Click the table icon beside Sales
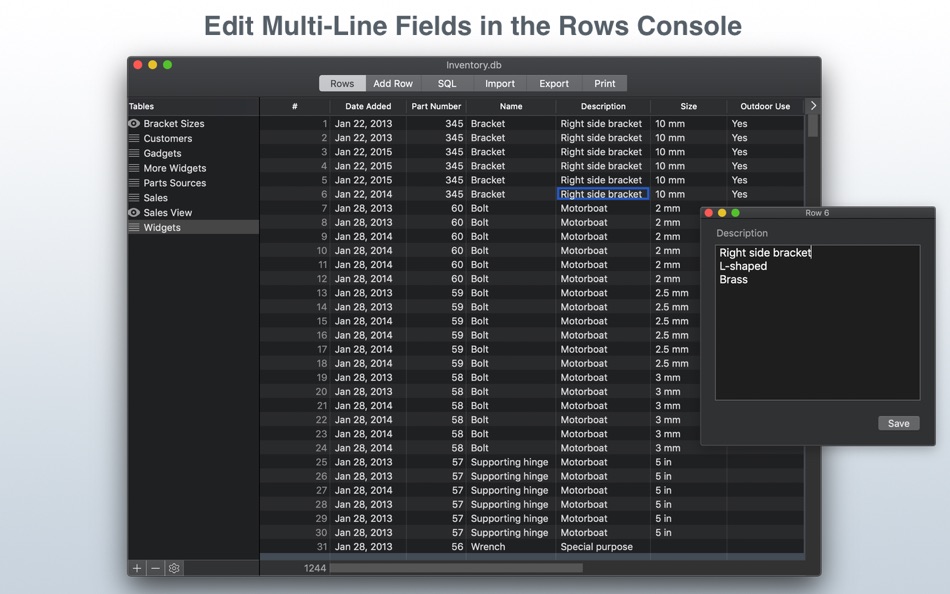The height and width of the screenshot is (594, 950). coord(134,198)
